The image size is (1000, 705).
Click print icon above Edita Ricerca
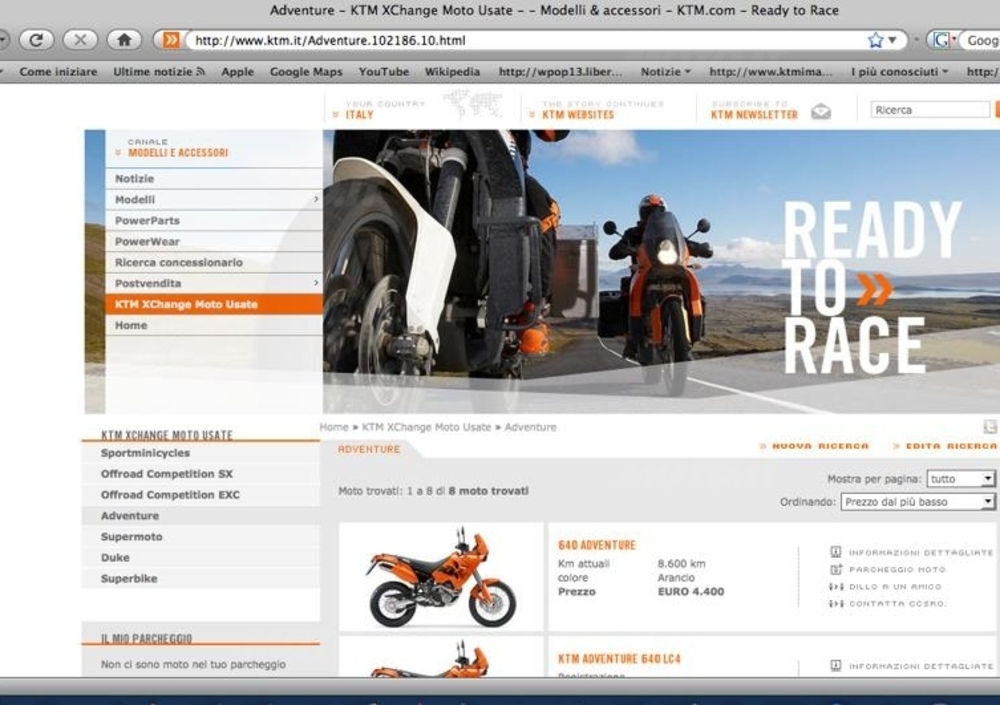tap(989, 427)
